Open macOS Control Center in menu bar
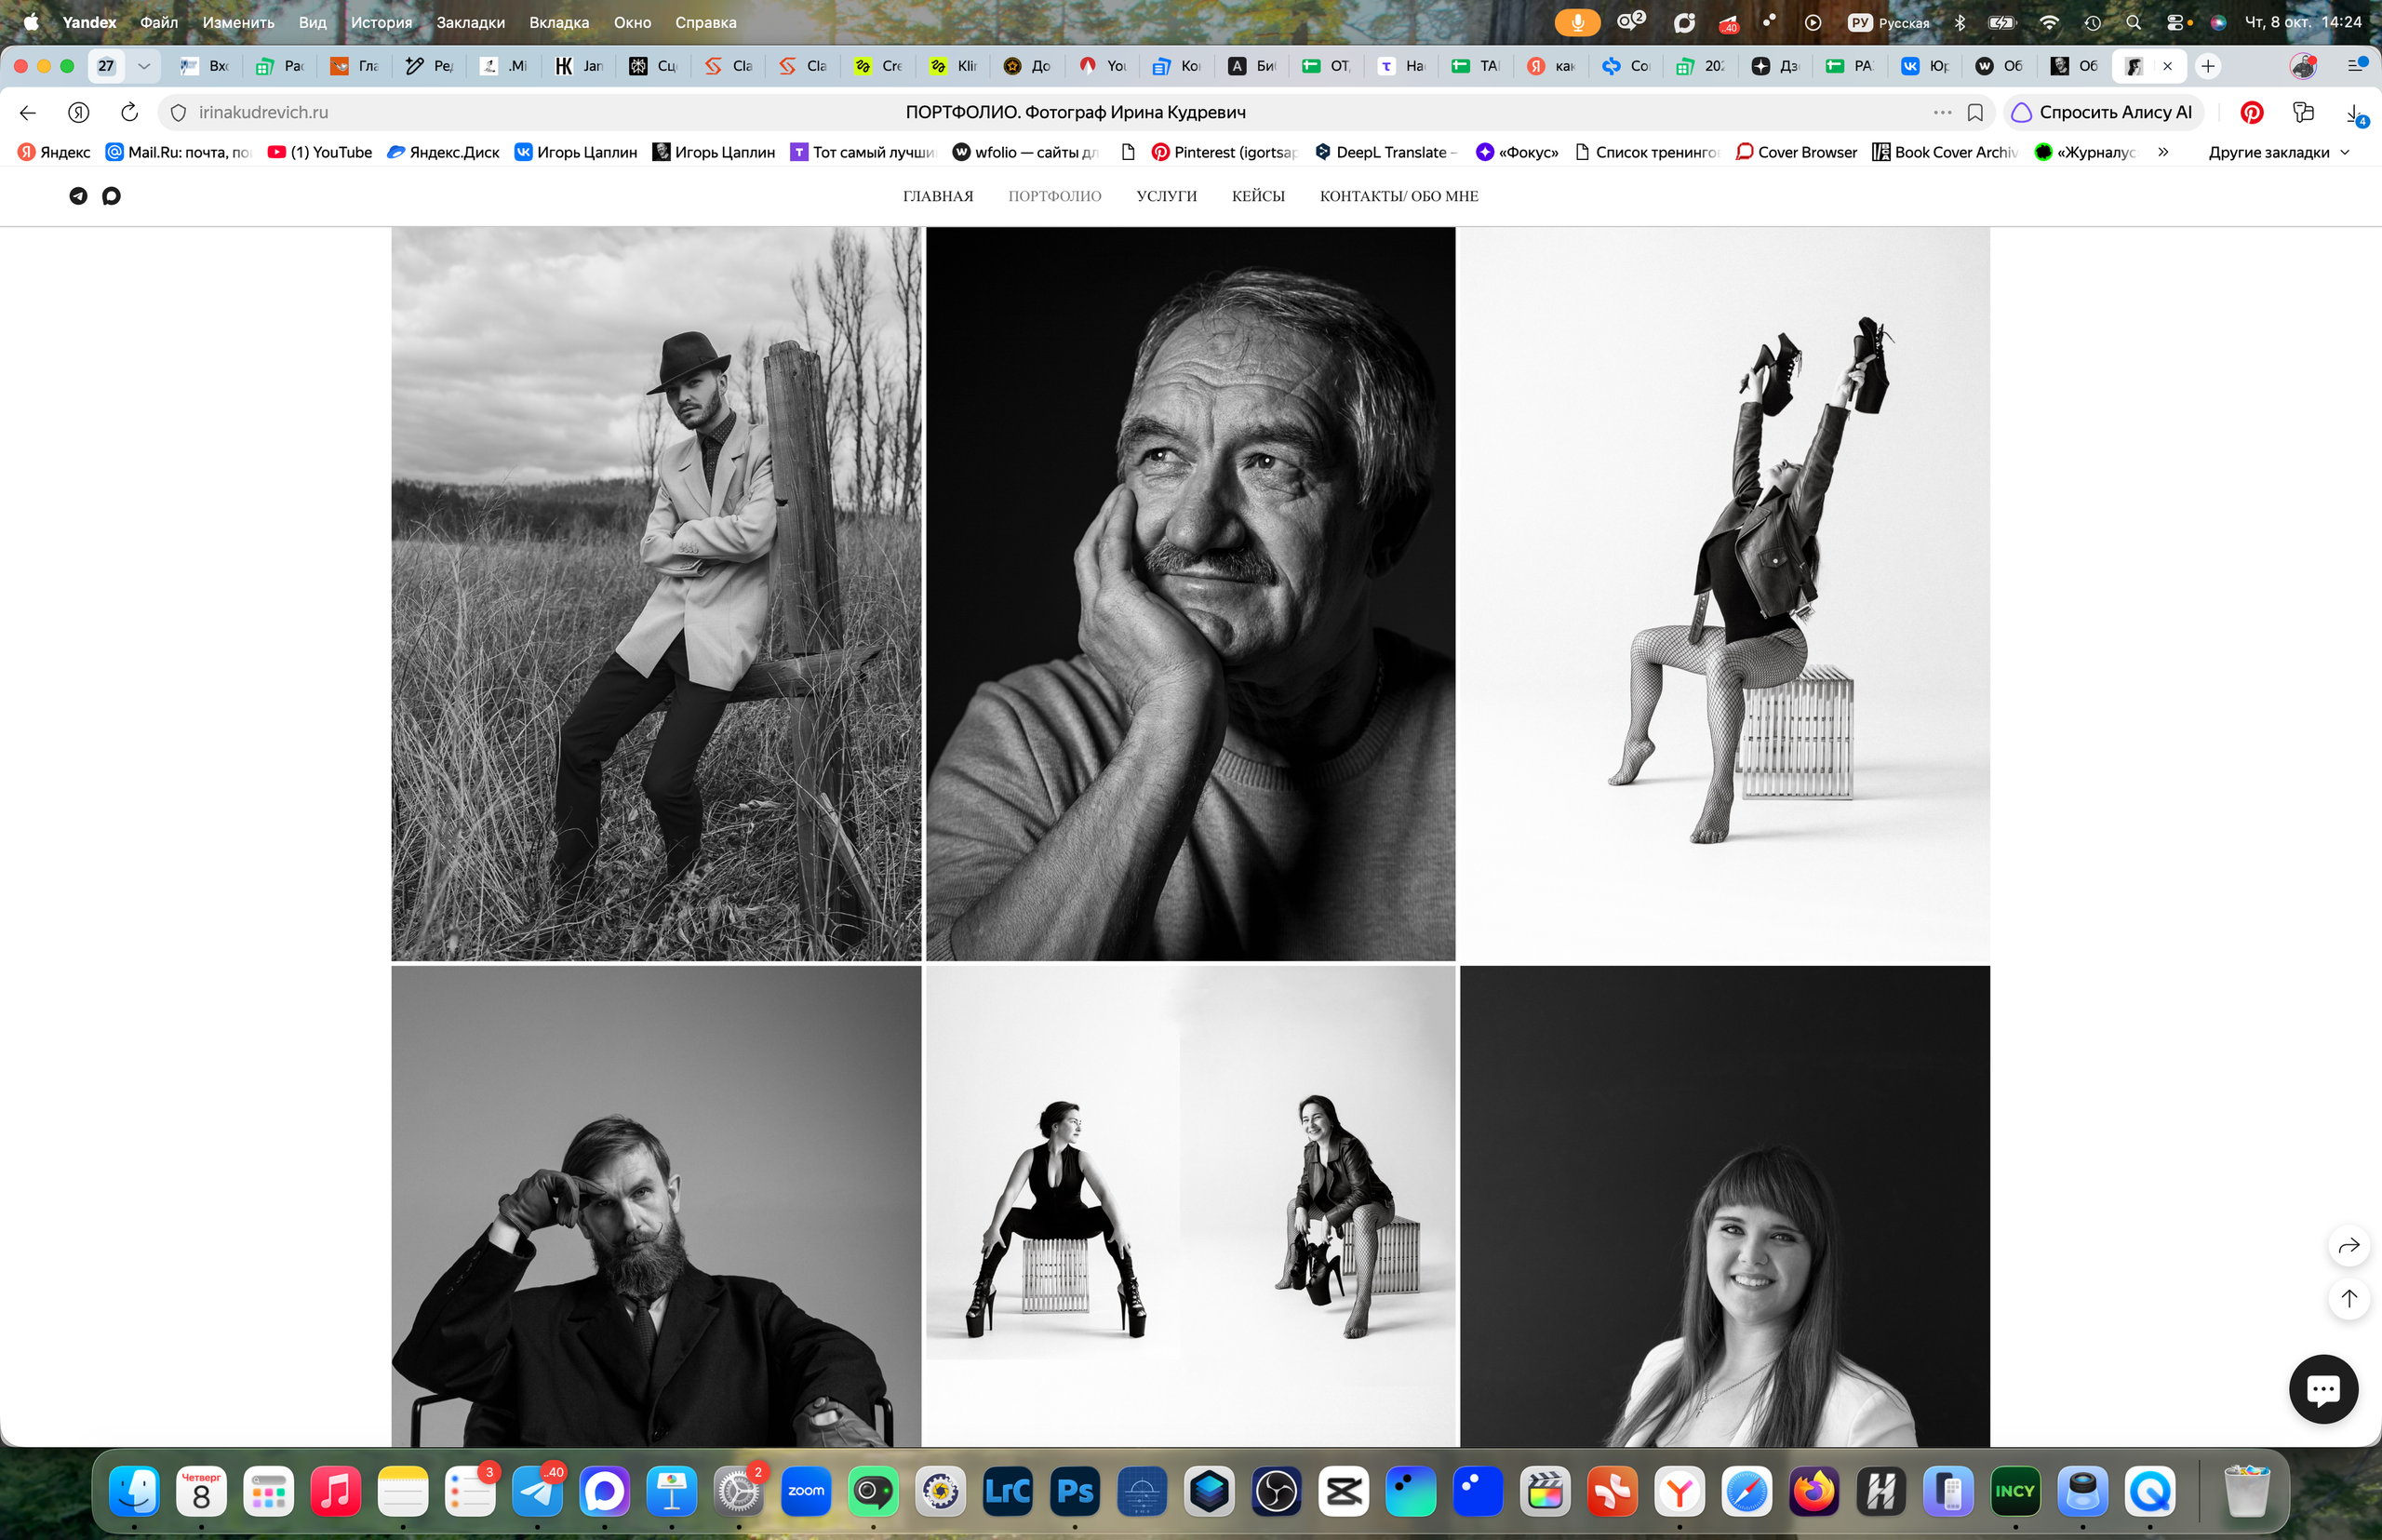The image size is (2382, 1540). click(2175, 22)
